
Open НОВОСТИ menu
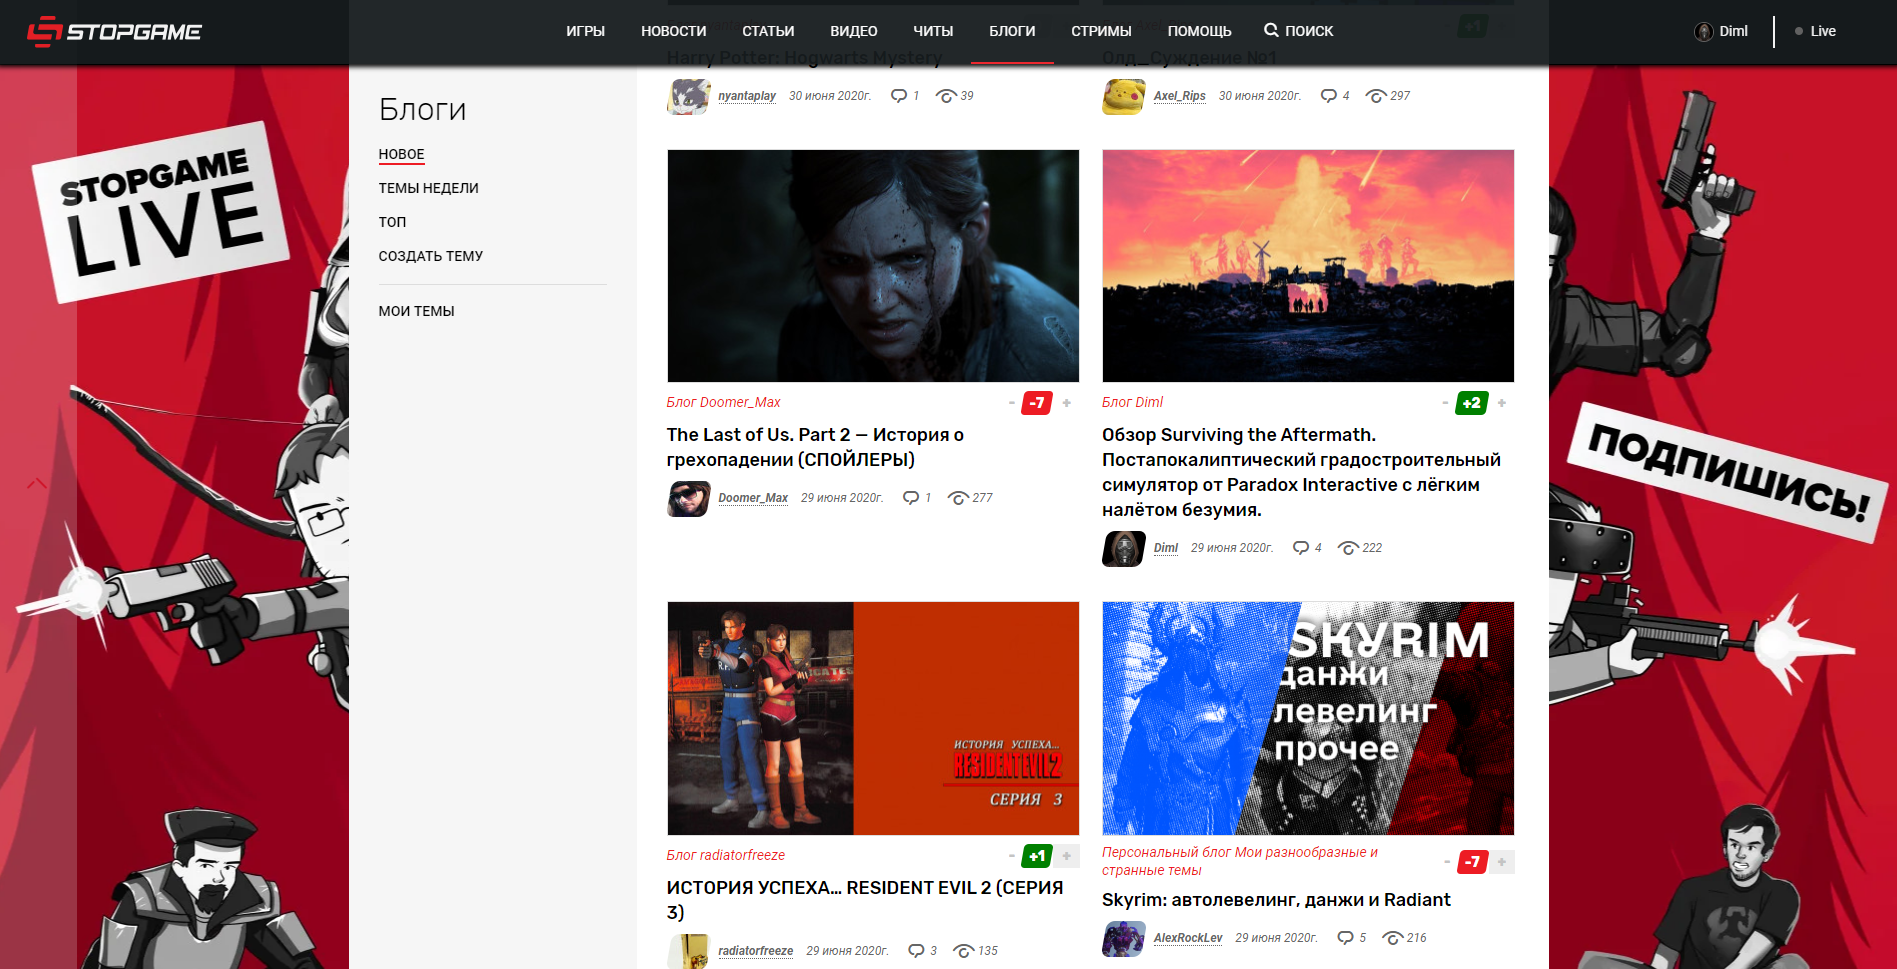point(673,31)
